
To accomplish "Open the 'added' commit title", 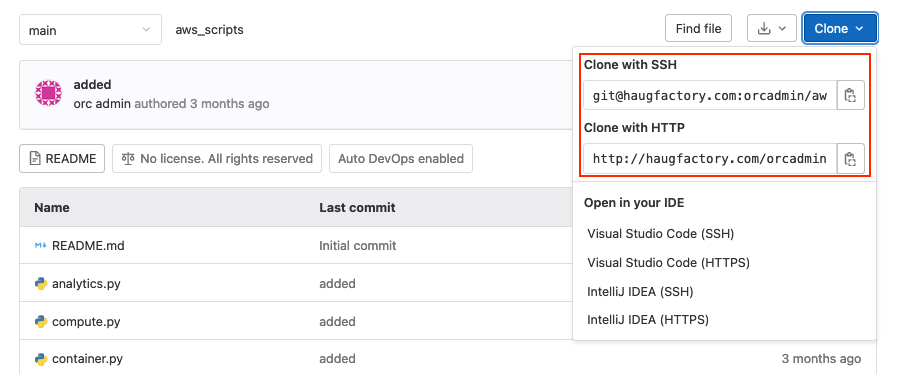I will (92, 85).
